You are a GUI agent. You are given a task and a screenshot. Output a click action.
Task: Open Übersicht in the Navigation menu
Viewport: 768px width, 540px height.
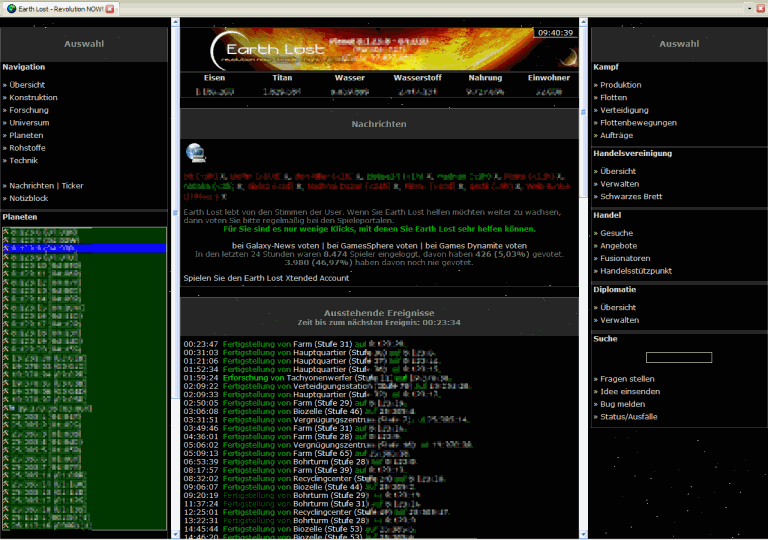tap(27, 85)
